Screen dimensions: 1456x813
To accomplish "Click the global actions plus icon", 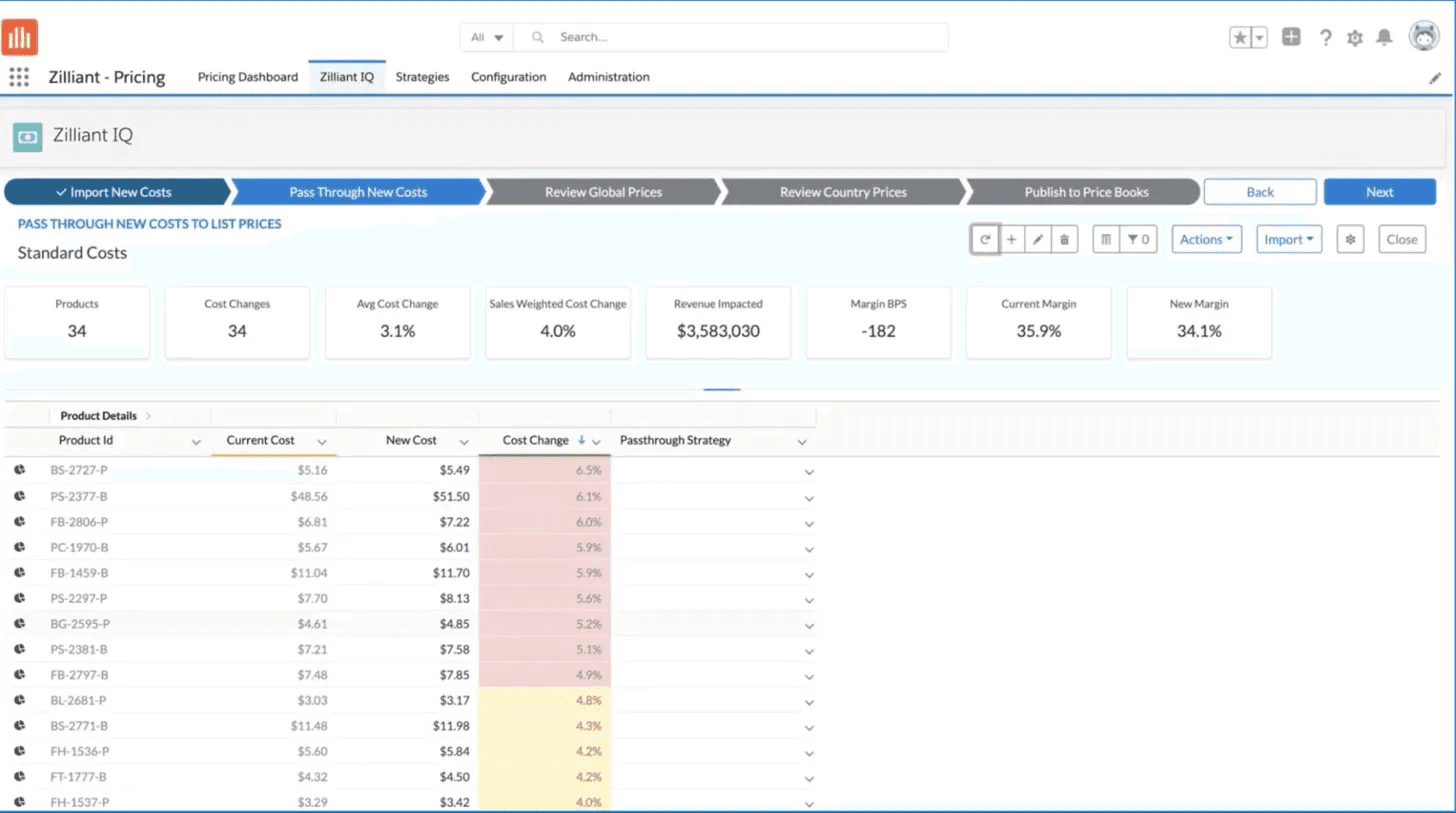I will pos(1291,37).
